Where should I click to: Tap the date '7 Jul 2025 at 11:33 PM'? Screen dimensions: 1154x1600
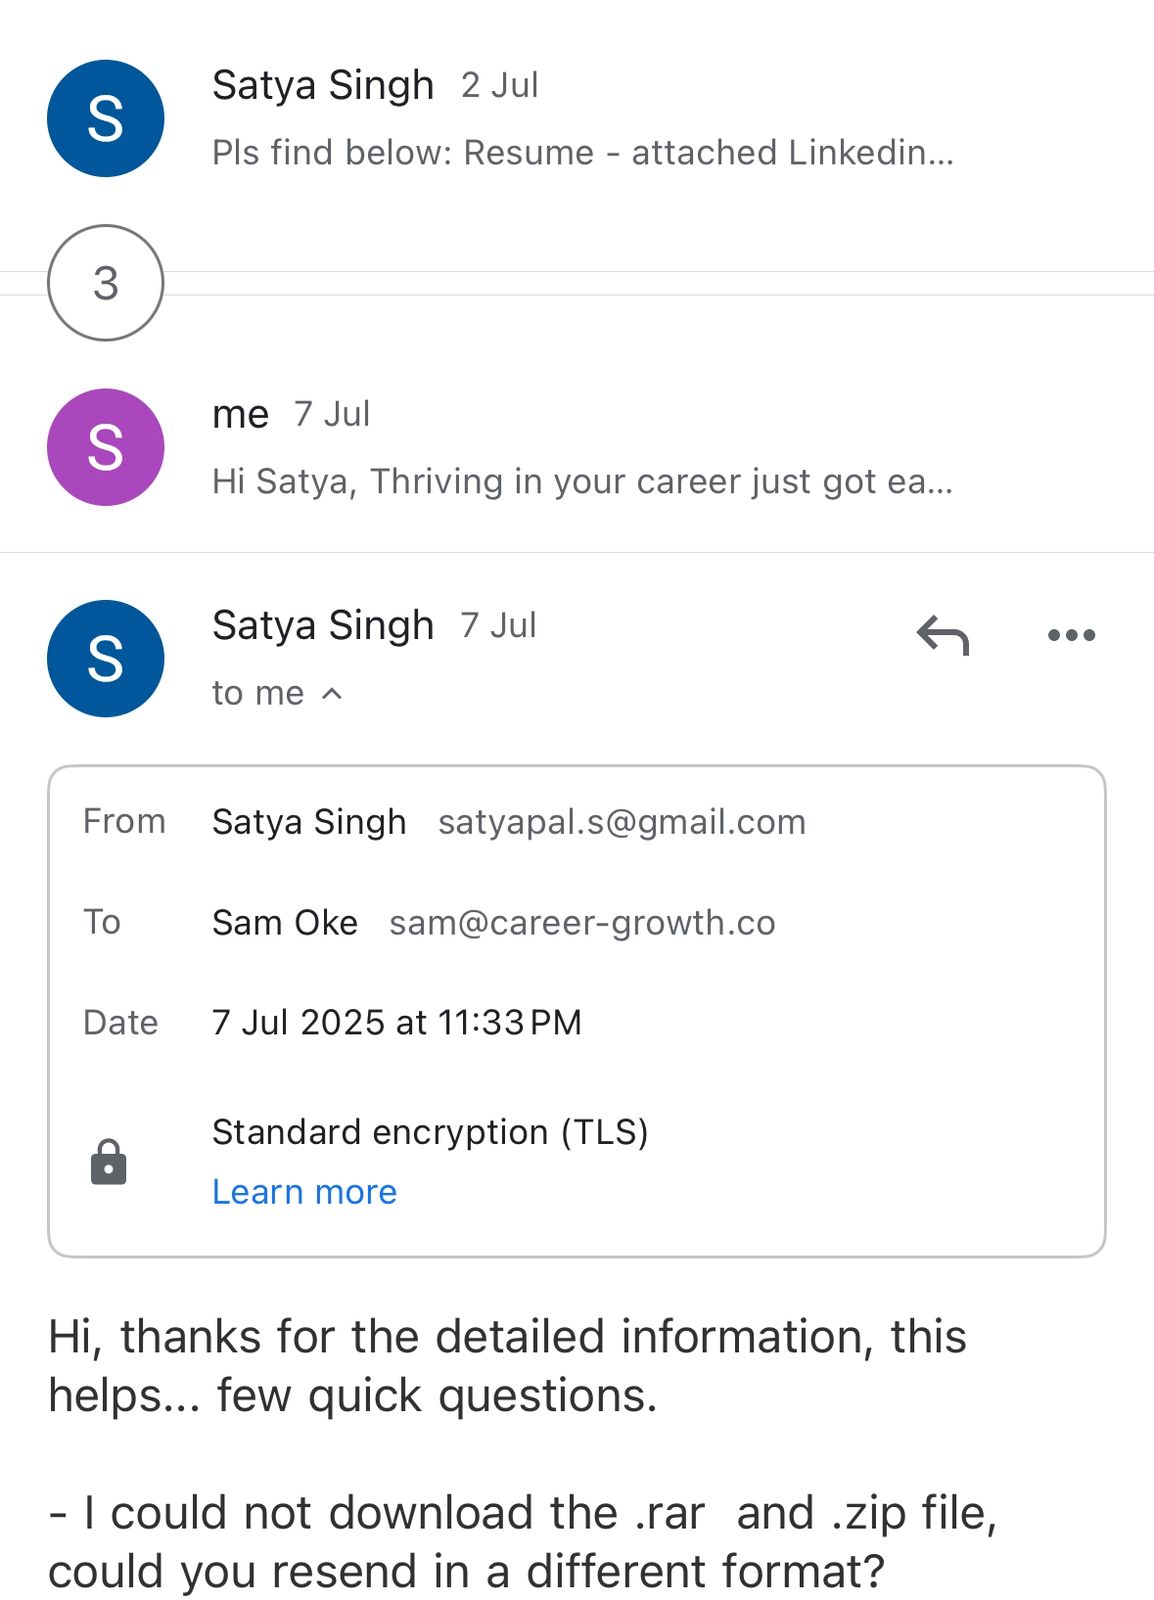(x=396, y=1023)
